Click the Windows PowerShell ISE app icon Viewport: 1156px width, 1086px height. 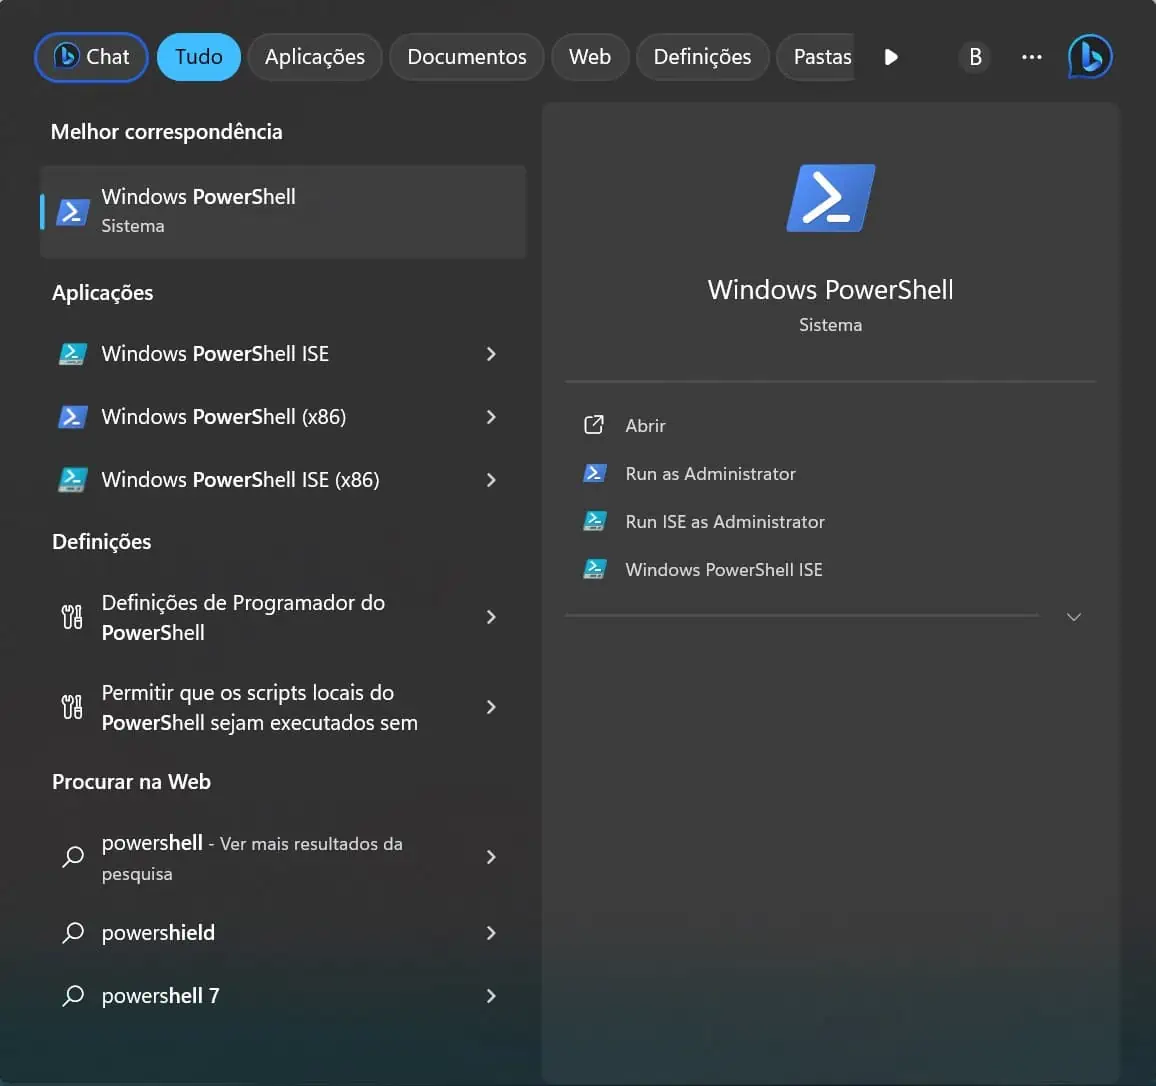[72, 354]
